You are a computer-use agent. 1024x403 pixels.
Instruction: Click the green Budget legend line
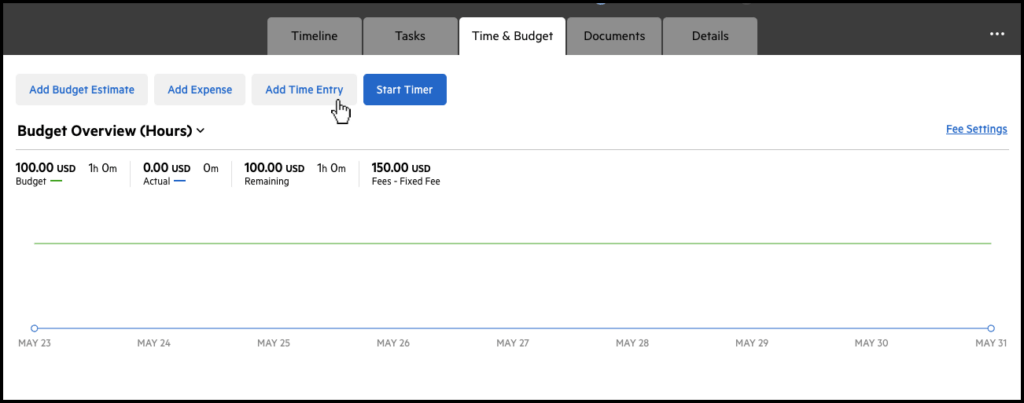coord(56,182)
